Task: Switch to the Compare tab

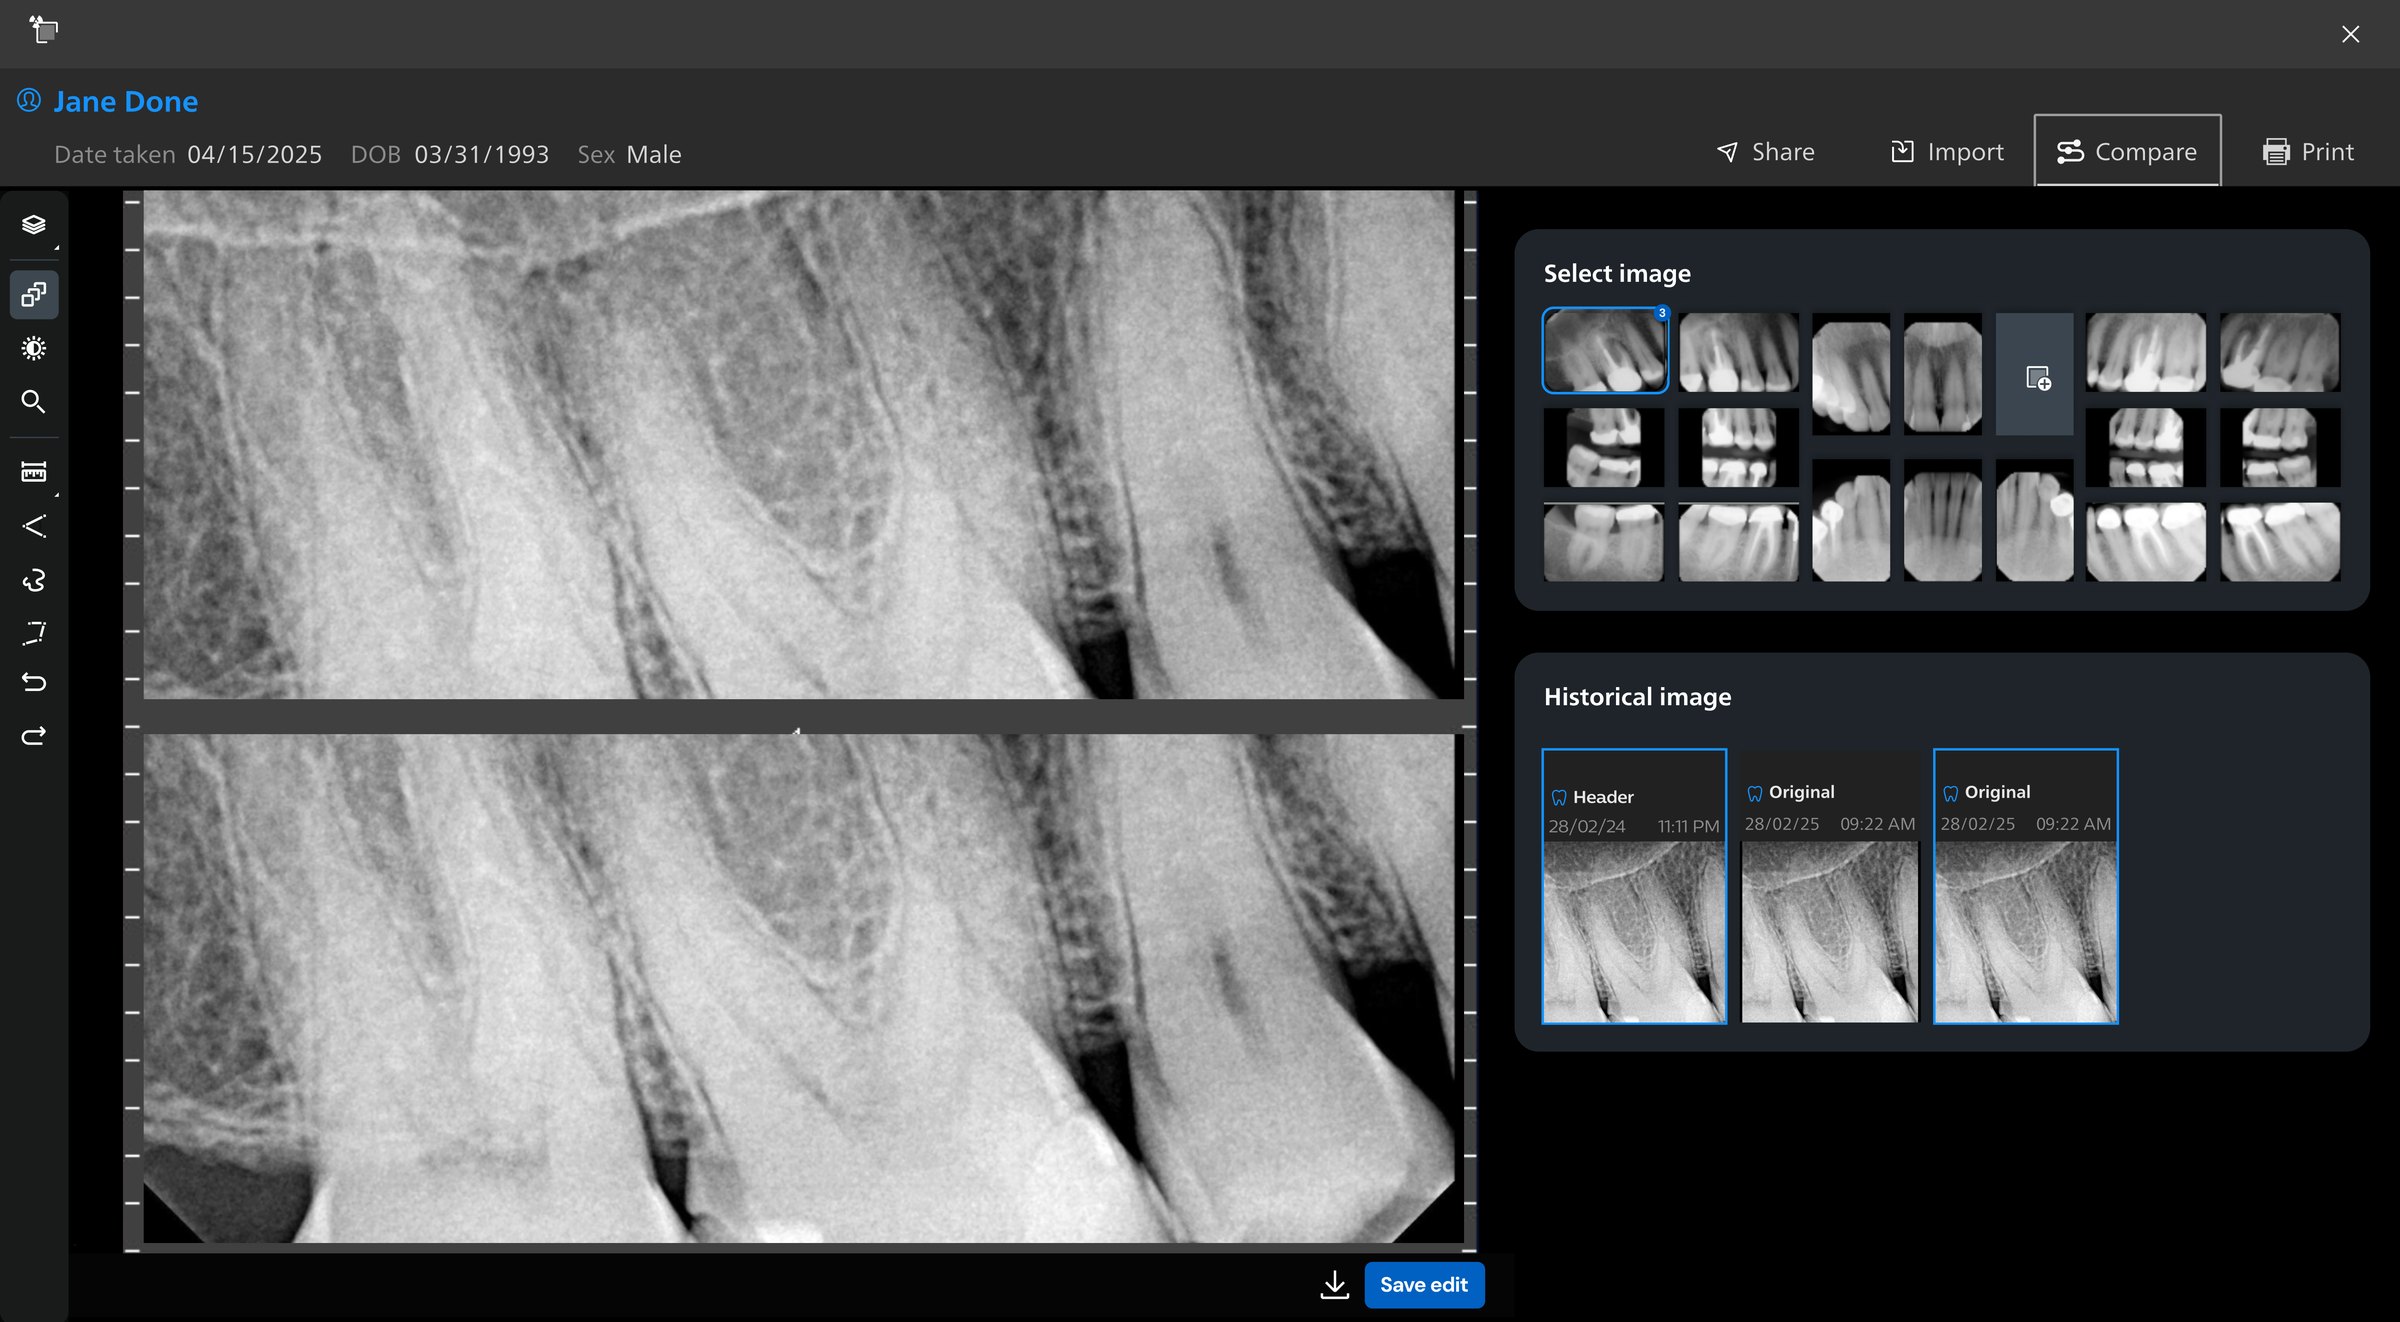Action: tap(2127, 151)
